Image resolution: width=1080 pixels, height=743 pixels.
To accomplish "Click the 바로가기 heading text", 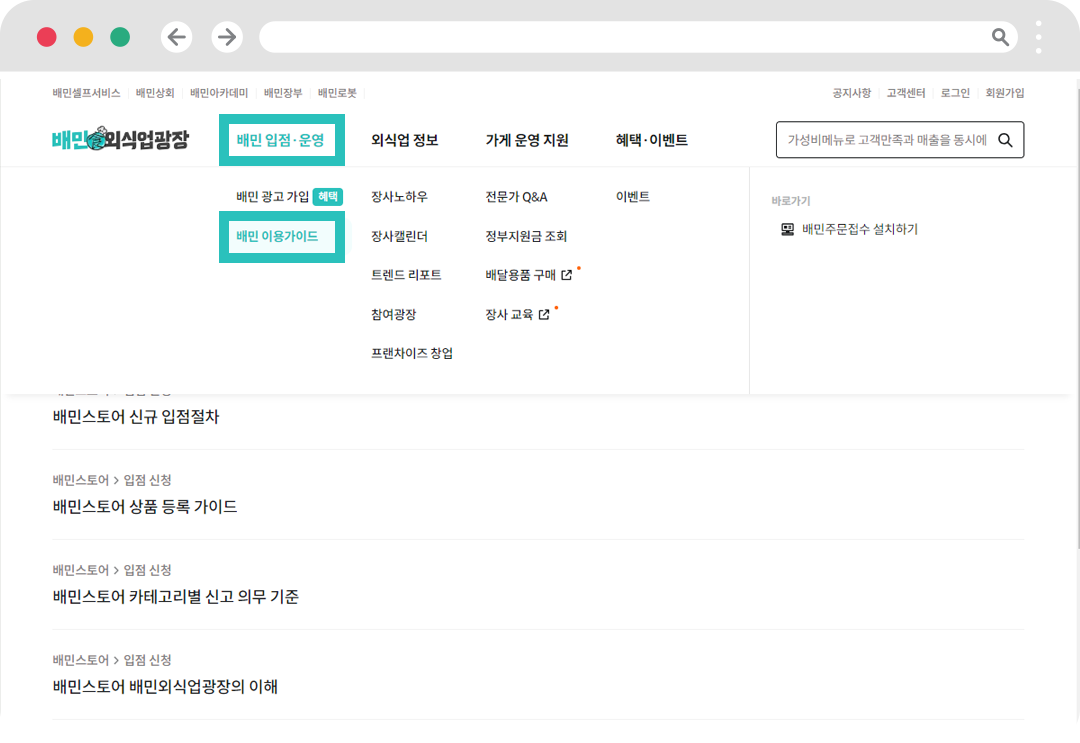I will (x=791, y=201).
